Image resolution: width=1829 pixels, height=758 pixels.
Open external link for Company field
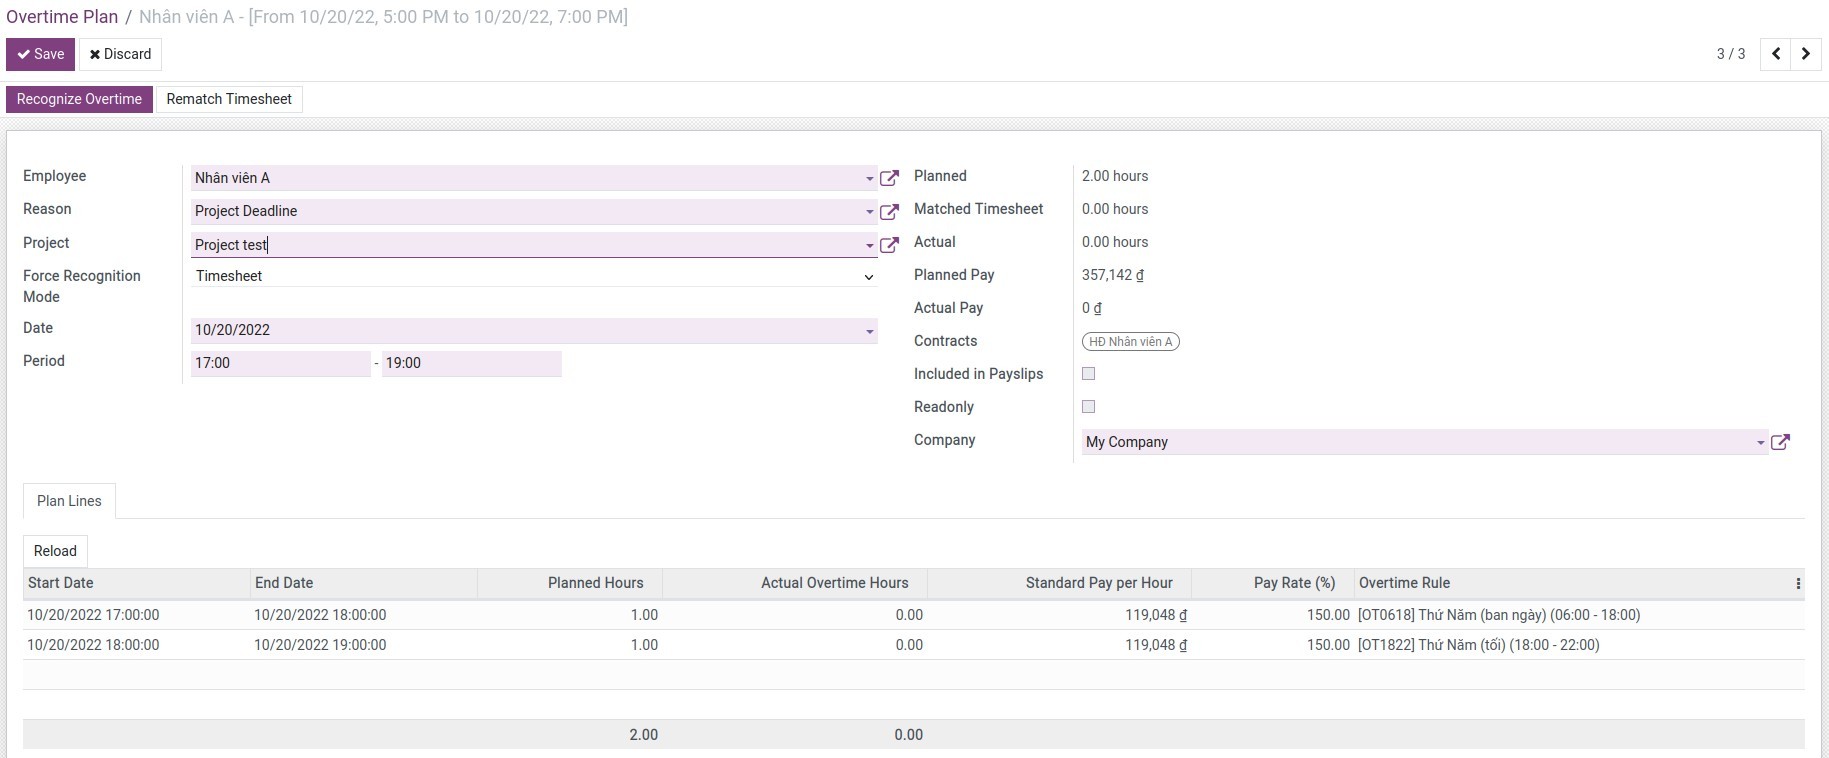tap(1780, 442)
